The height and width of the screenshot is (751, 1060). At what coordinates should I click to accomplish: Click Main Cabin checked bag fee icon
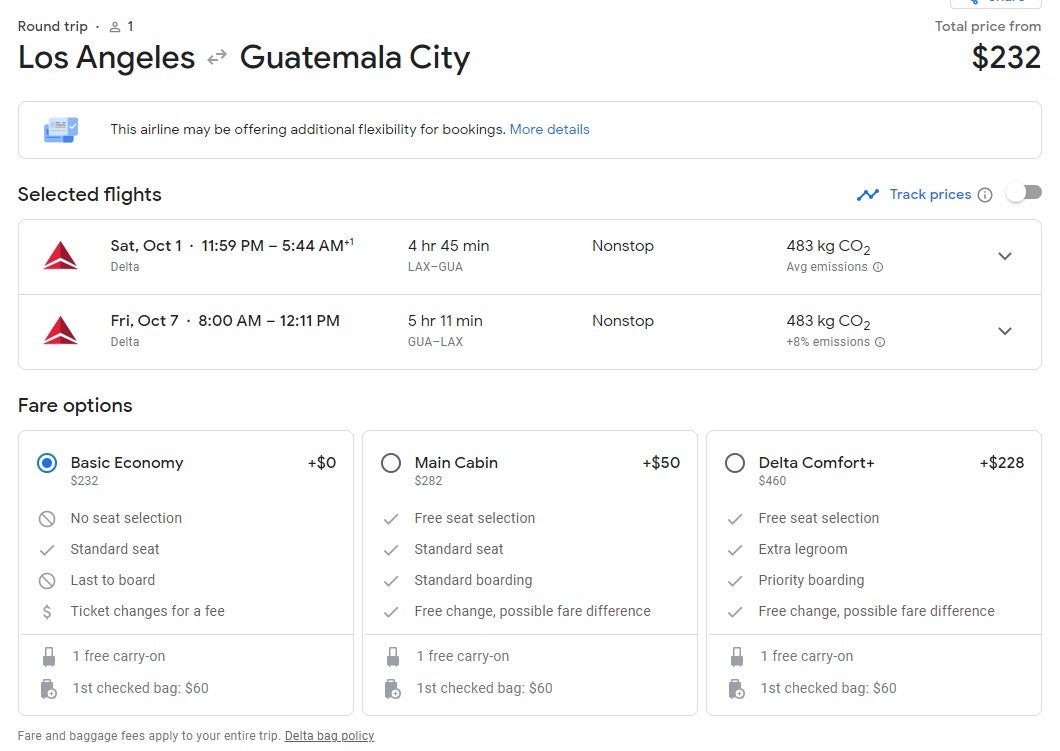393,688
